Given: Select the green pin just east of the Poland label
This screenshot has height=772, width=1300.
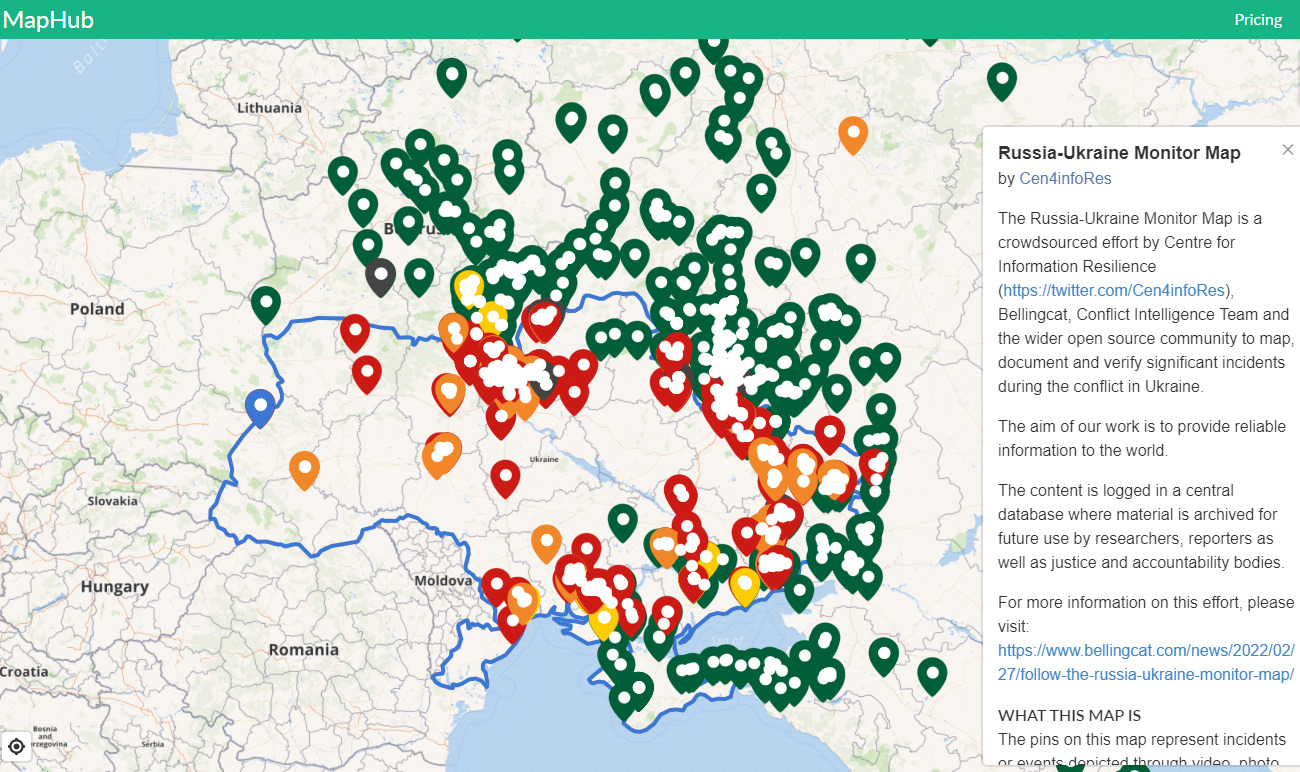Looking at the screenshot, I should coord(265,305).
